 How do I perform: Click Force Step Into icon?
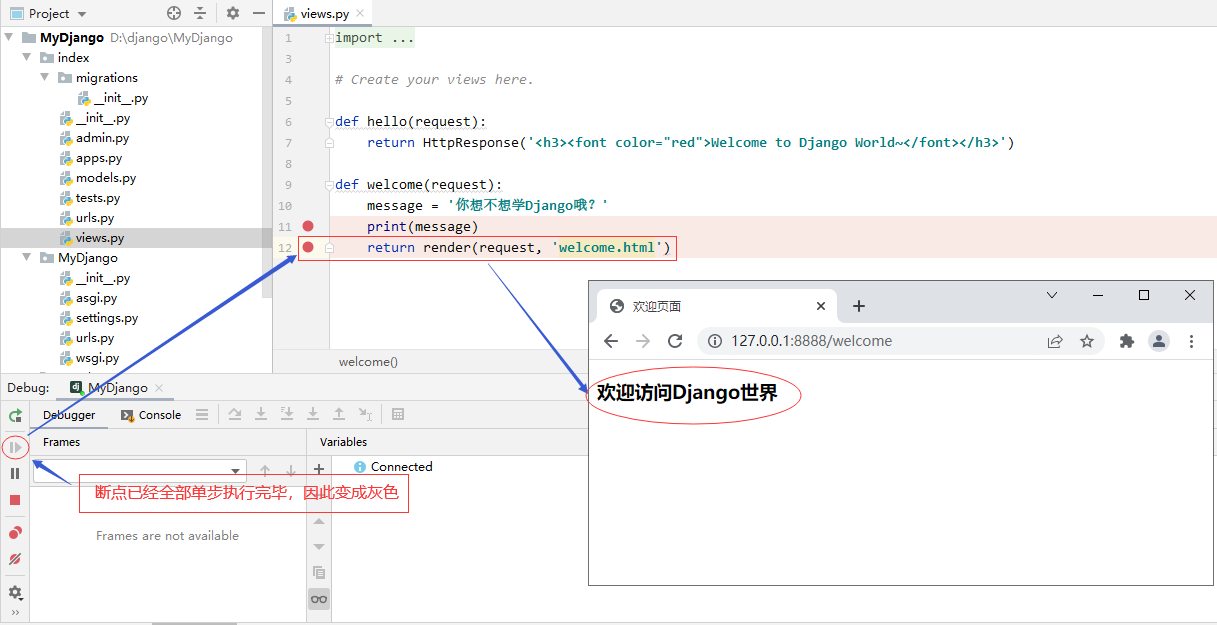(313, 414)
